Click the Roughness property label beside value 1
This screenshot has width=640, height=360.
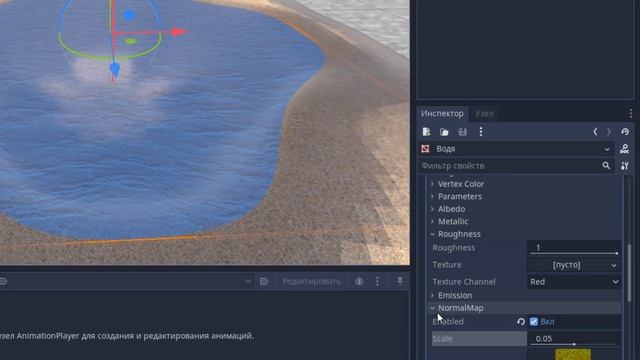453,248
